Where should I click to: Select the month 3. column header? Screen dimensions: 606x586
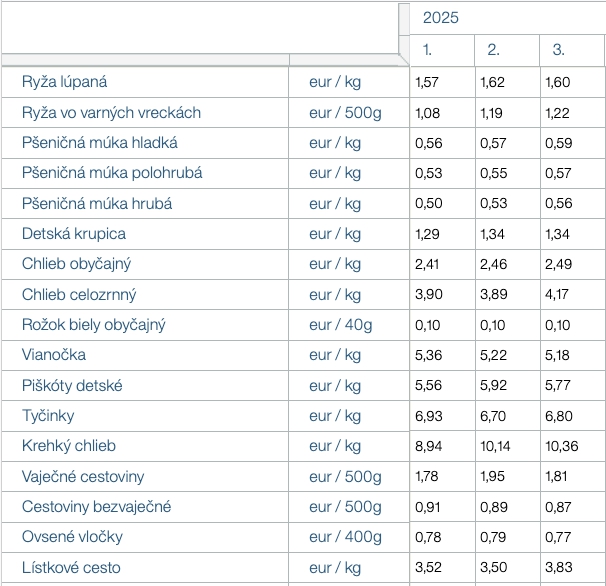click(558, 50)
